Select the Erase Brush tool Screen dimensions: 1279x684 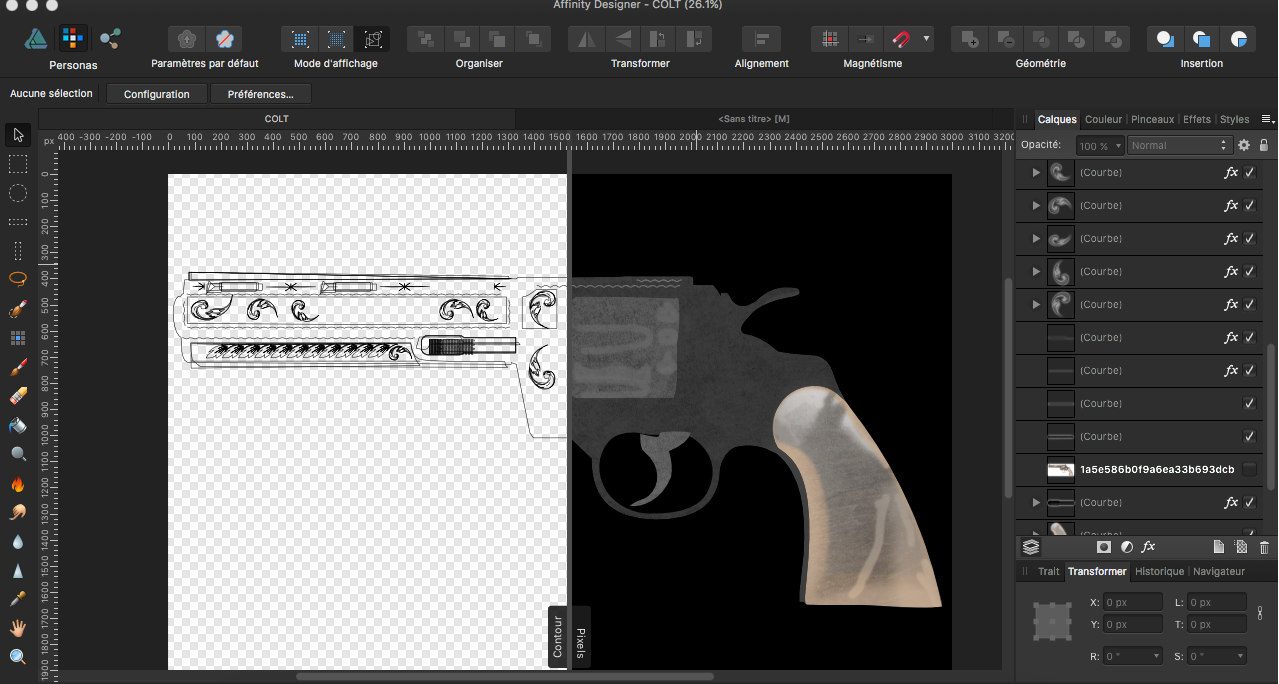18,396
